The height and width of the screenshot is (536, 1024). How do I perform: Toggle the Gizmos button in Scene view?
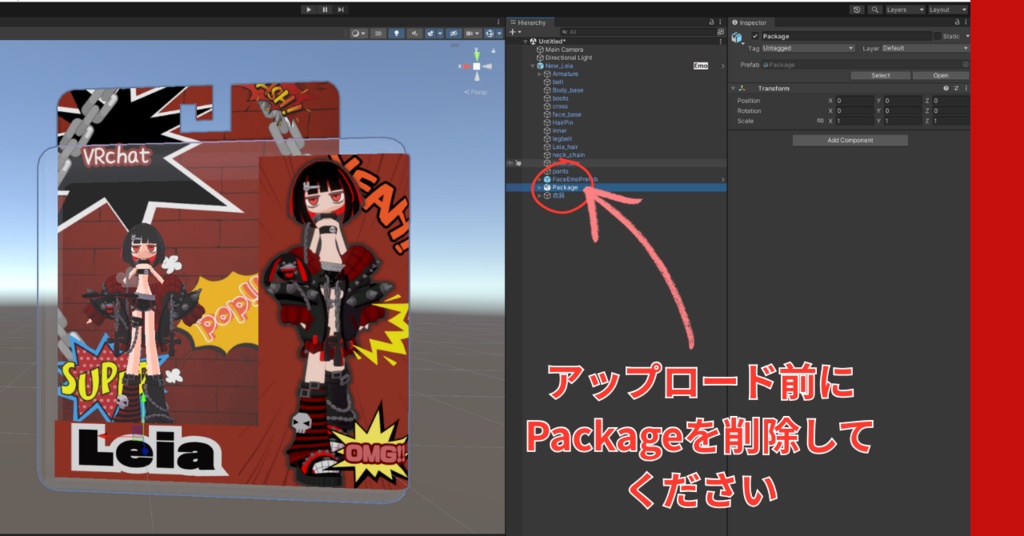click(489, 33)
